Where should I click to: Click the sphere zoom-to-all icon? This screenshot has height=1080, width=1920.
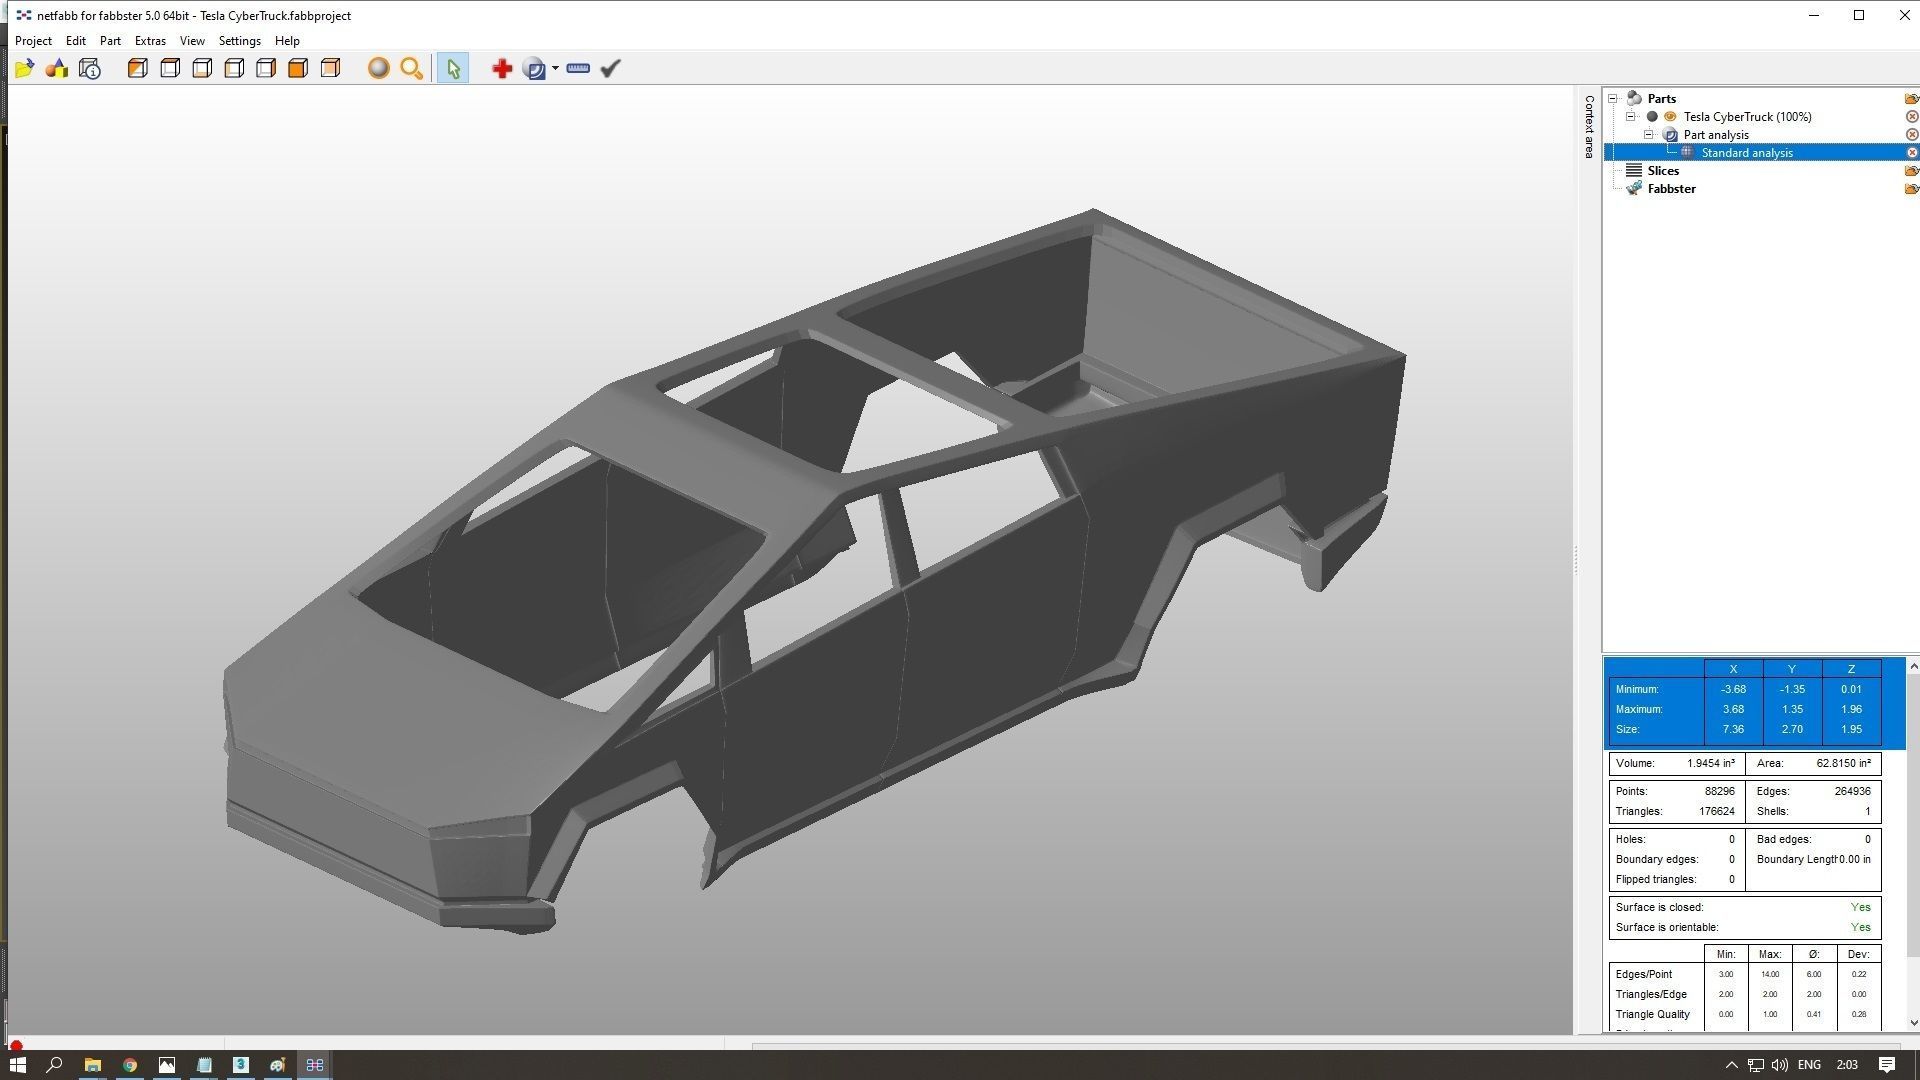378,69
